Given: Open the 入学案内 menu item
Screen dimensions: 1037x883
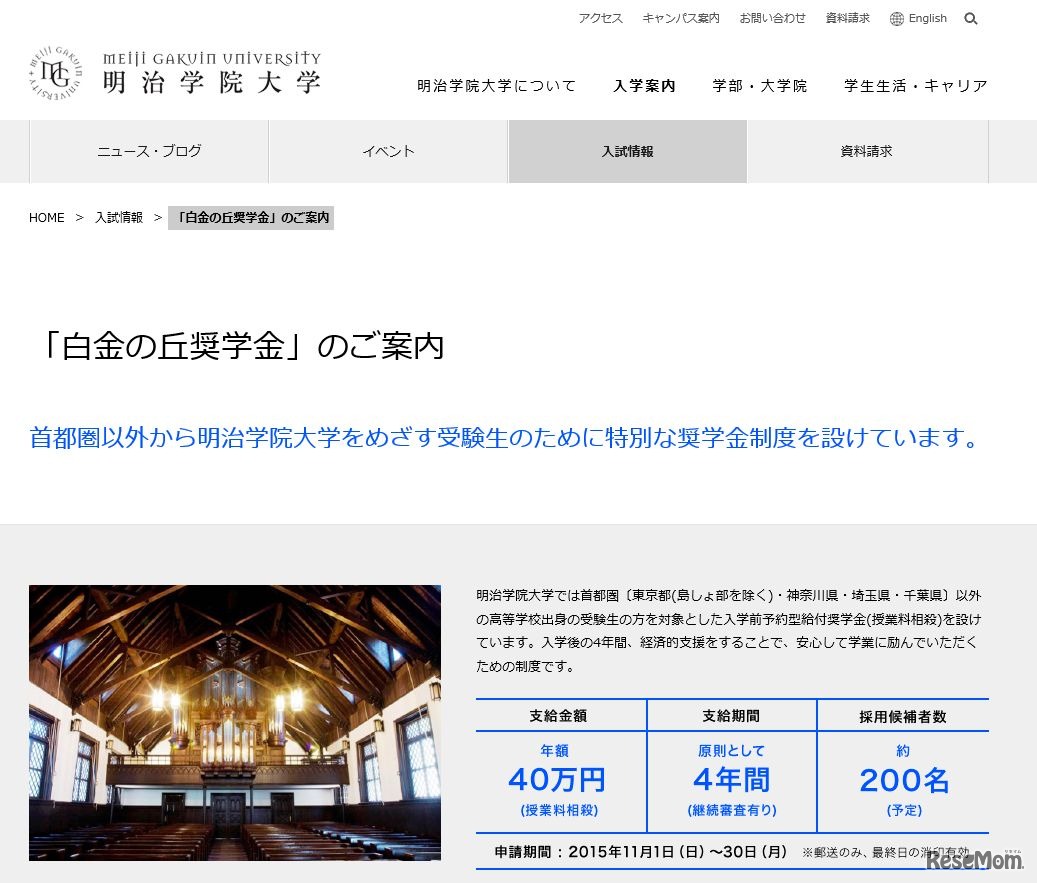Looking at the screenshot, I should pos(644,86).
